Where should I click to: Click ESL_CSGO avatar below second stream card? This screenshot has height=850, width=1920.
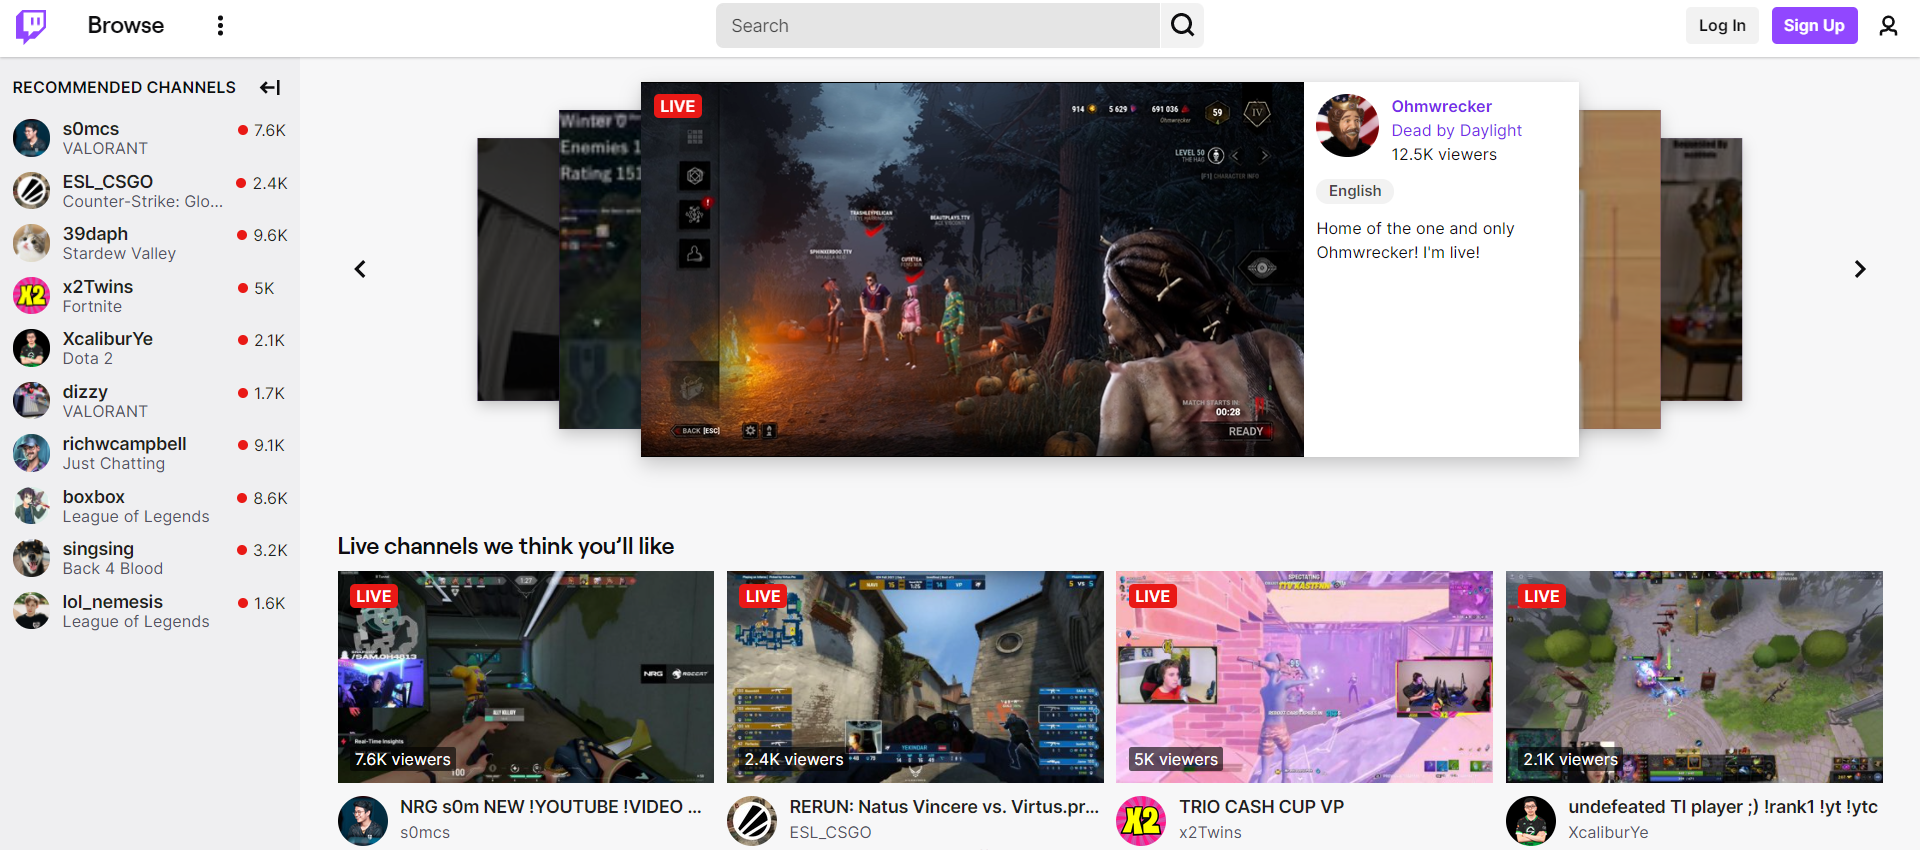[752, 821]
